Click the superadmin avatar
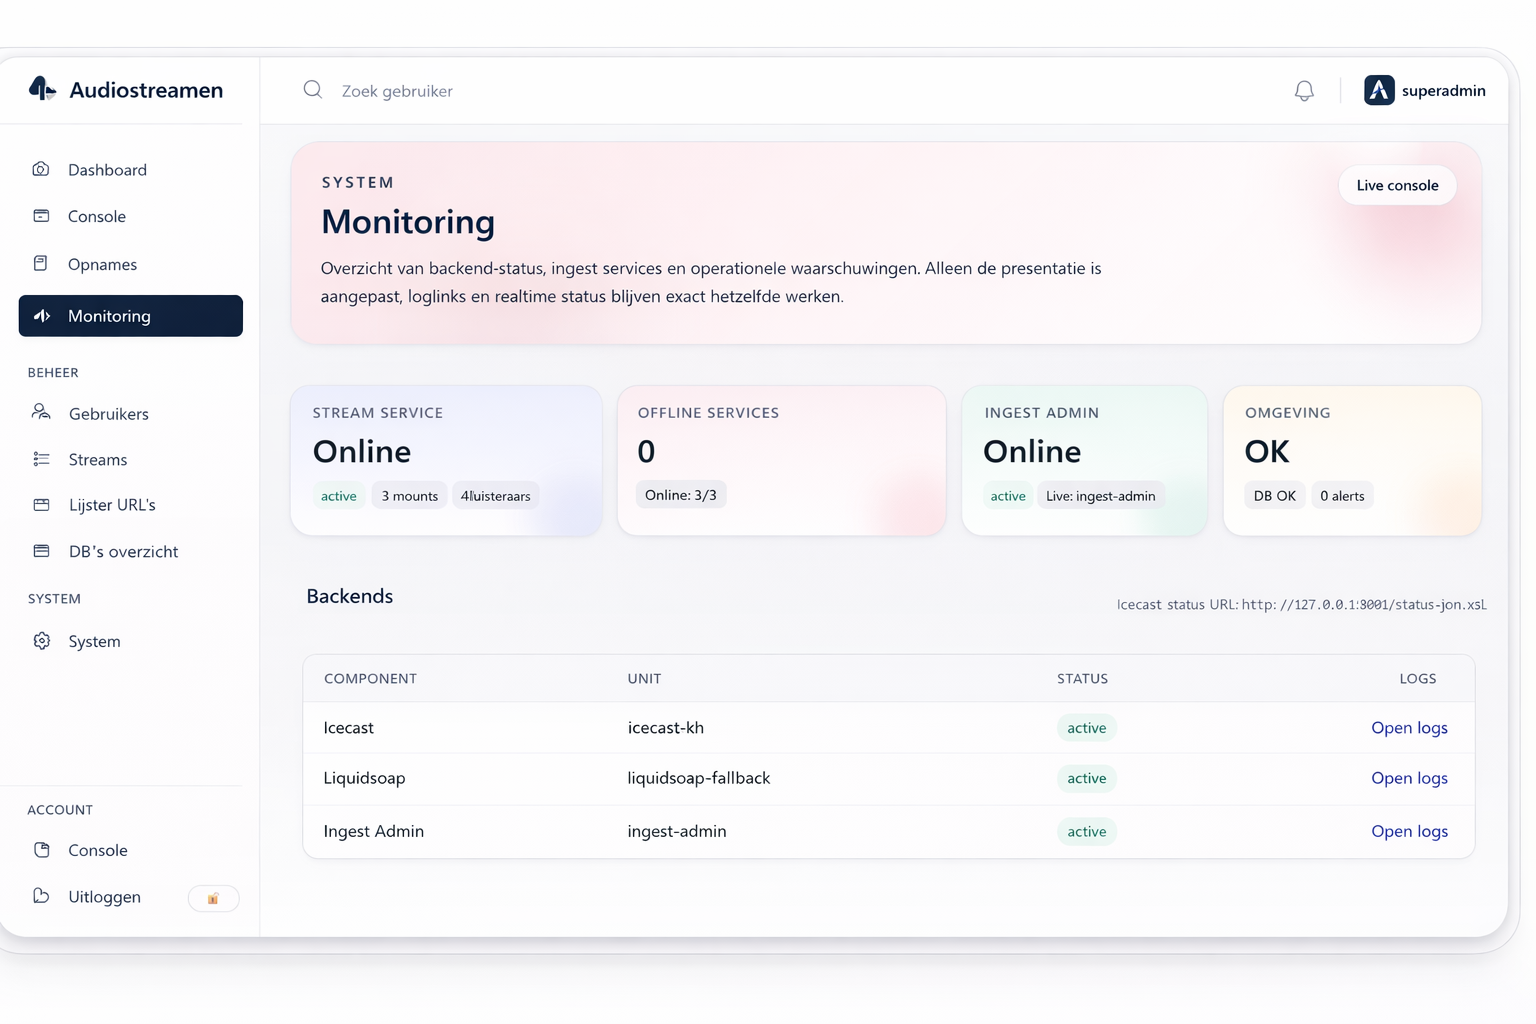1536x1024 pixels. [1378, 90]
